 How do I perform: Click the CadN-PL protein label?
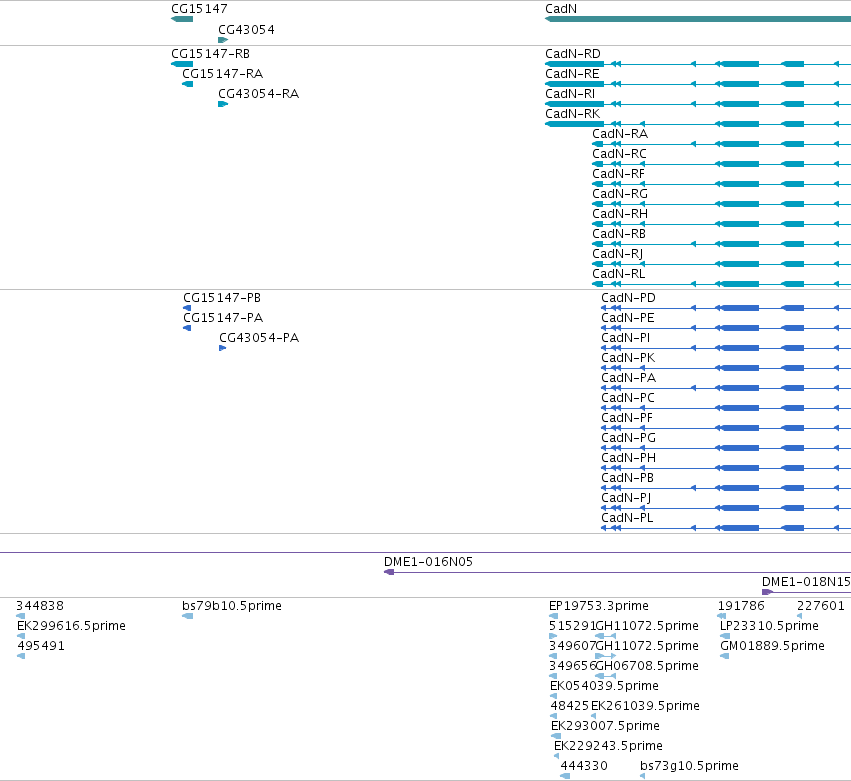[x=627, y=518]
